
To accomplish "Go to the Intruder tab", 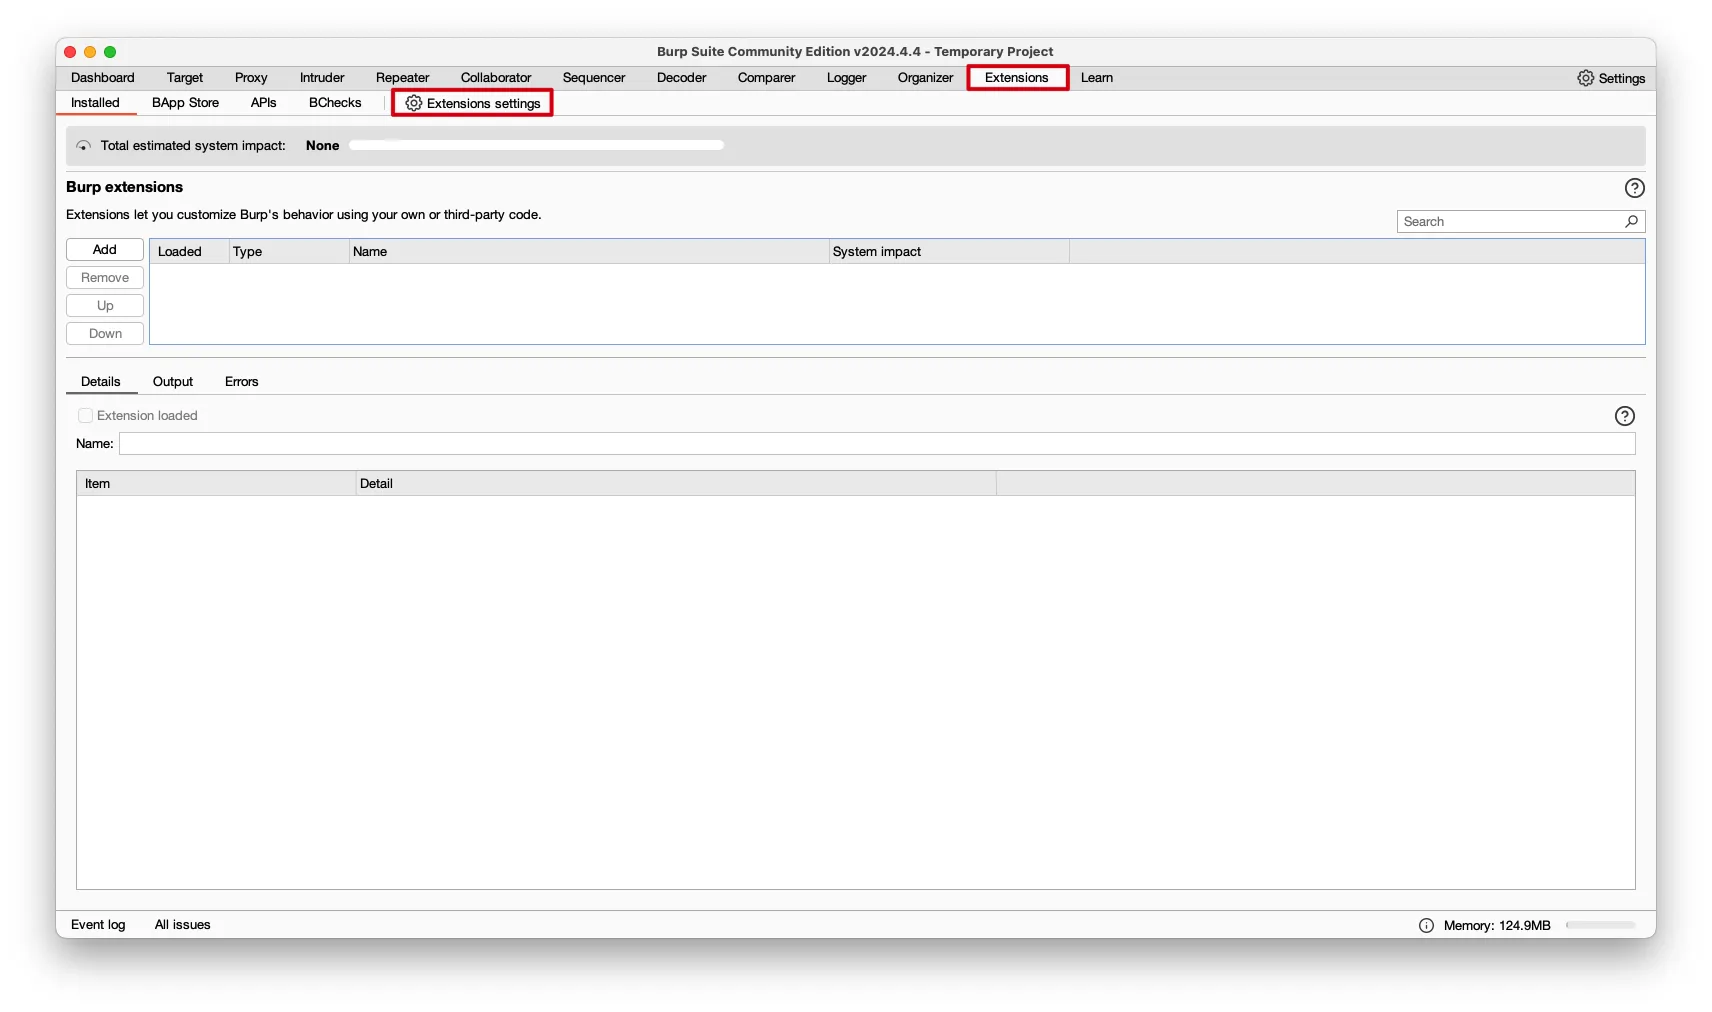I will tap(322, 78).
